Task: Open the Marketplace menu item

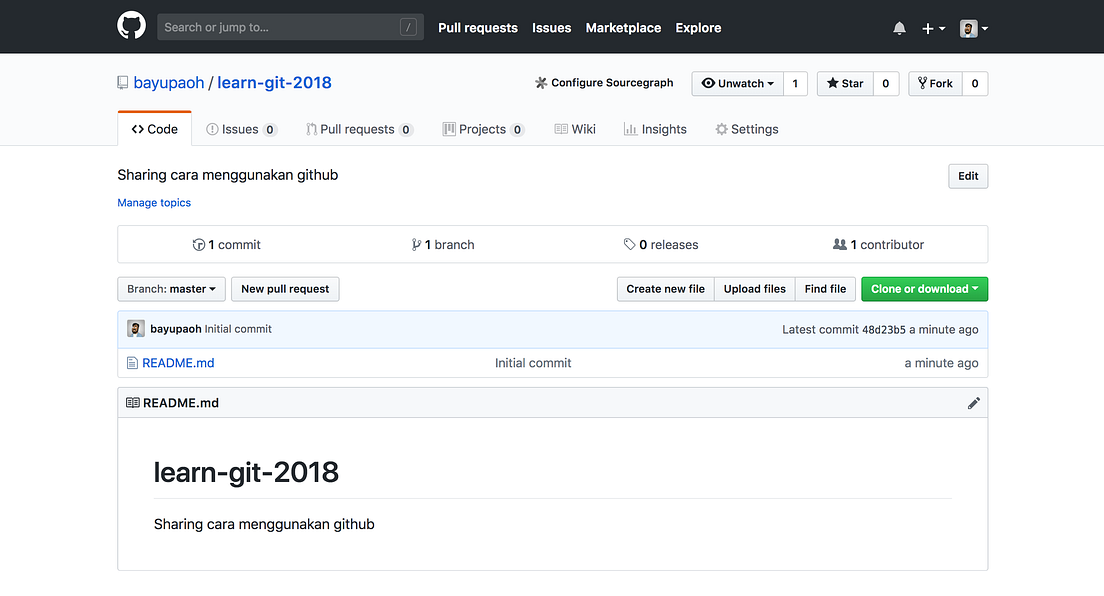Action: click(x=623, y=28)
